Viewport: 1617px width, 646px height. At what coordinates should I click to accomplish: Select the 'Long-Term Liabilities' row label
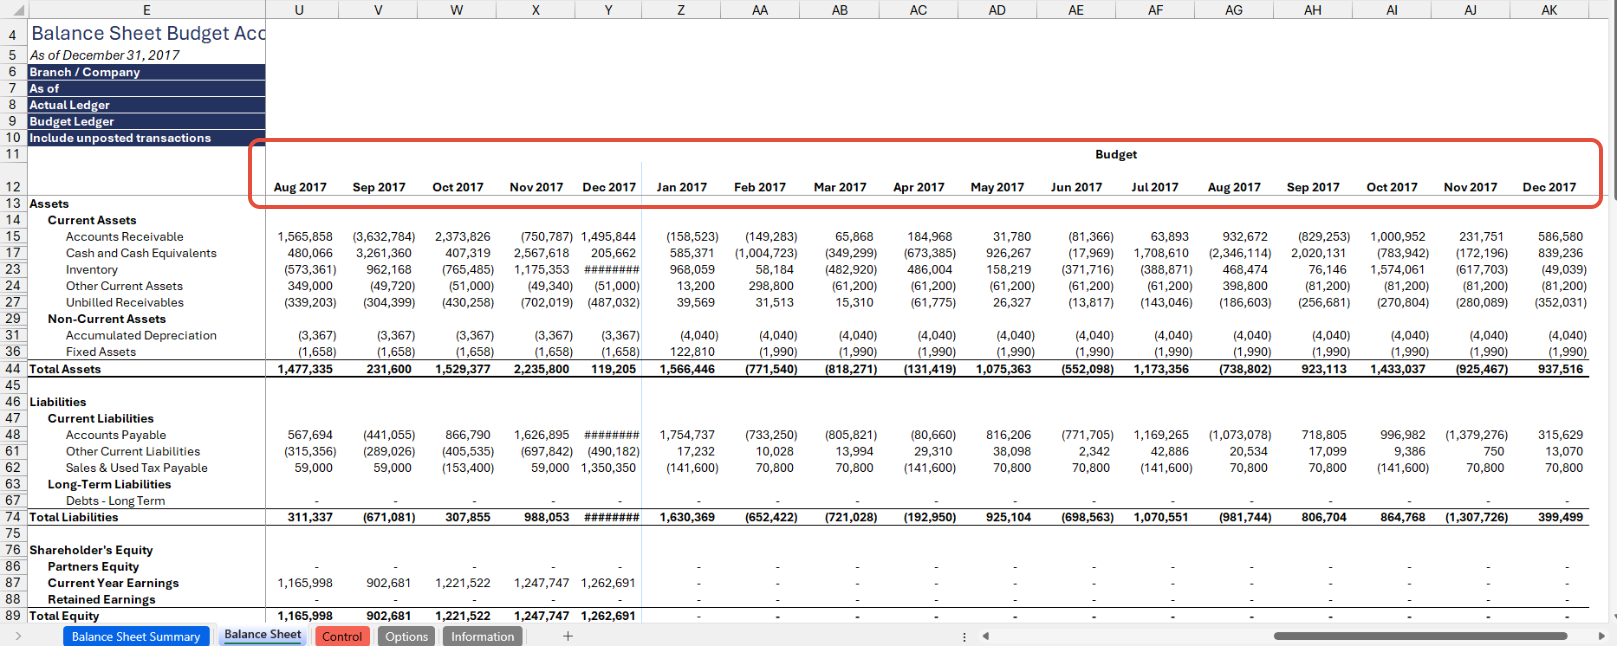pyautogui.click(x=110, y=484)
